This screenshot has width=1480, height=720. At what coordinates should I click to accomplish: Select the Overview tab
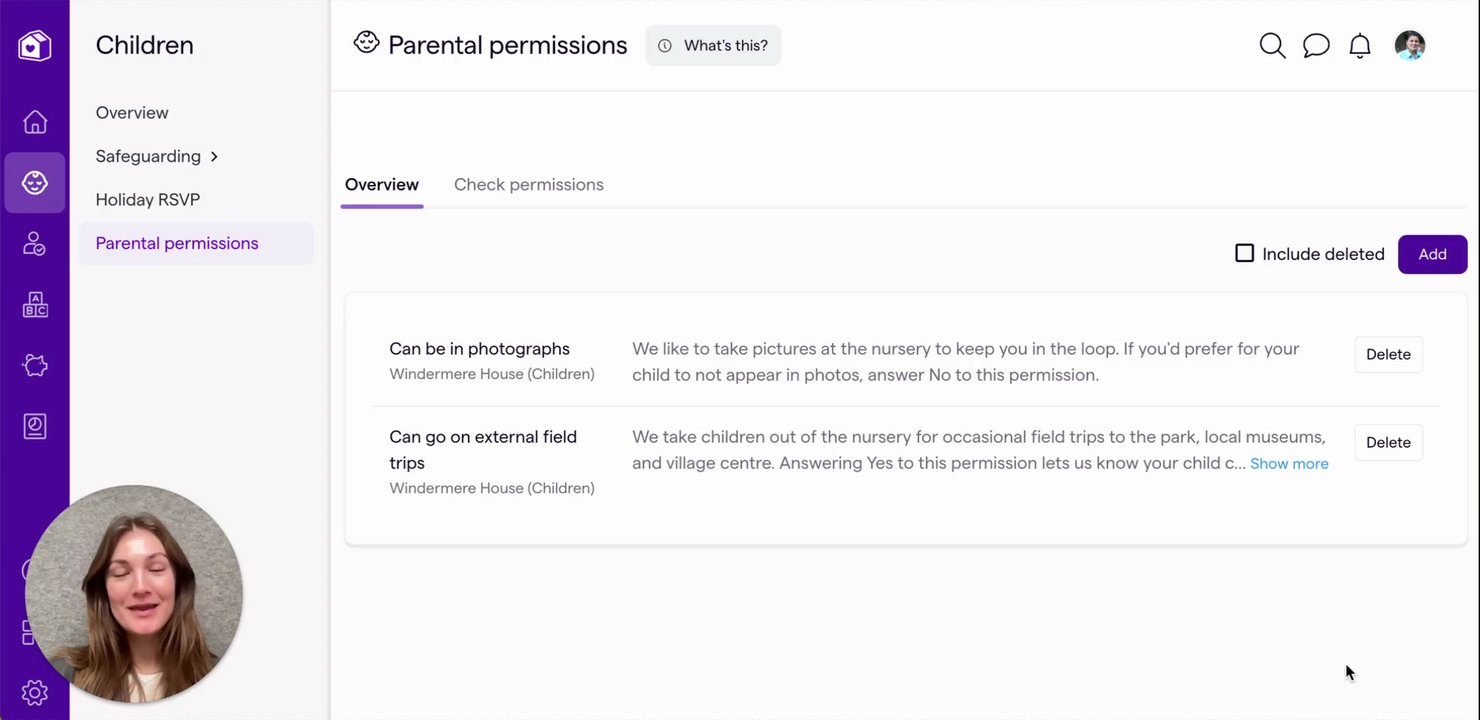click(x=382, y=185)
